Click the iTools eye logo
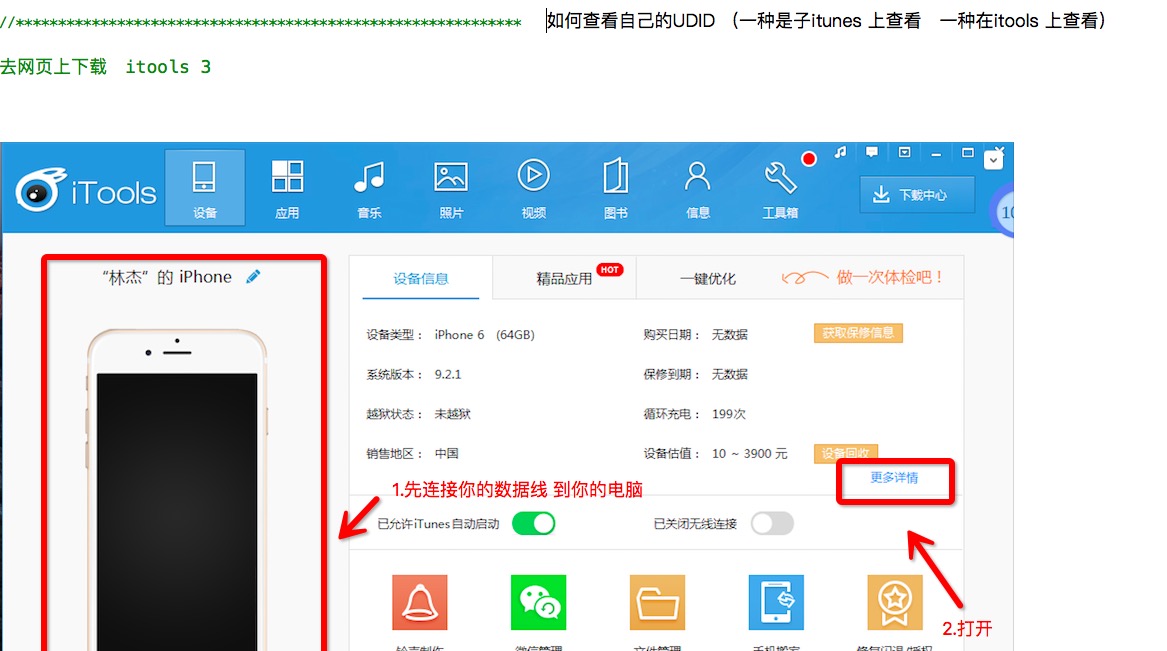 [x=40, y=190]
